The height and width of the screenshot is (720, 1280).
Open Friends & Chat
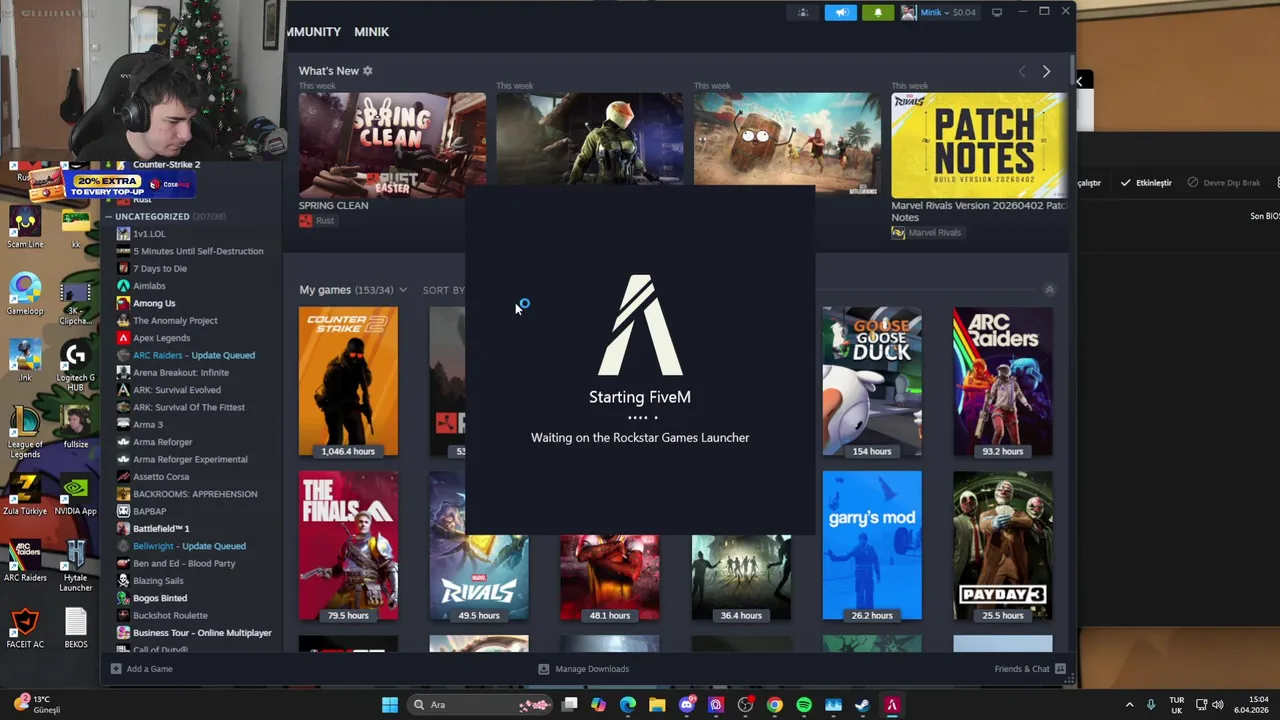(1030, 669)
